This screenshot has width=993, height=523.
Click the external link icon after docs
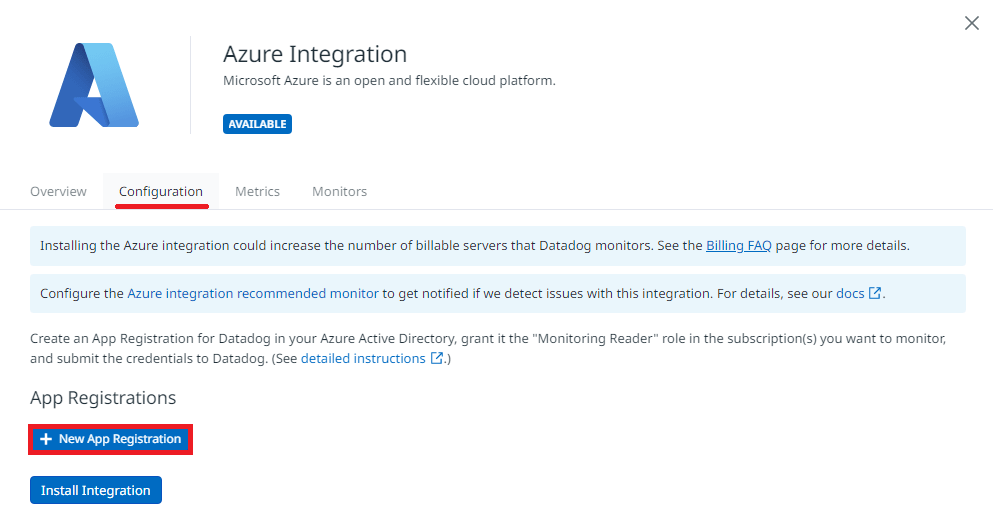pyautogui.click(x=875, y=293)
